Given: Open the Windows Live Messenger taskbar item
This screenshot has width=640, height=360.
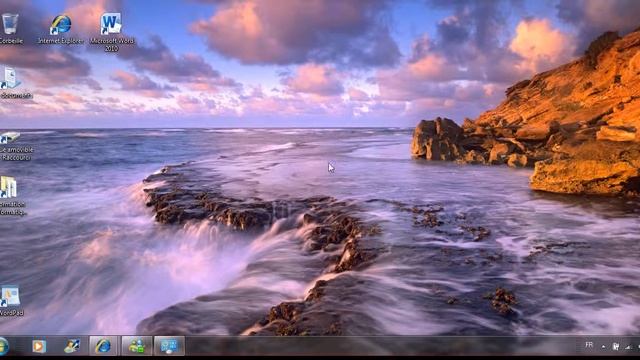Looking at the screenshot, I should coord(137,346).
